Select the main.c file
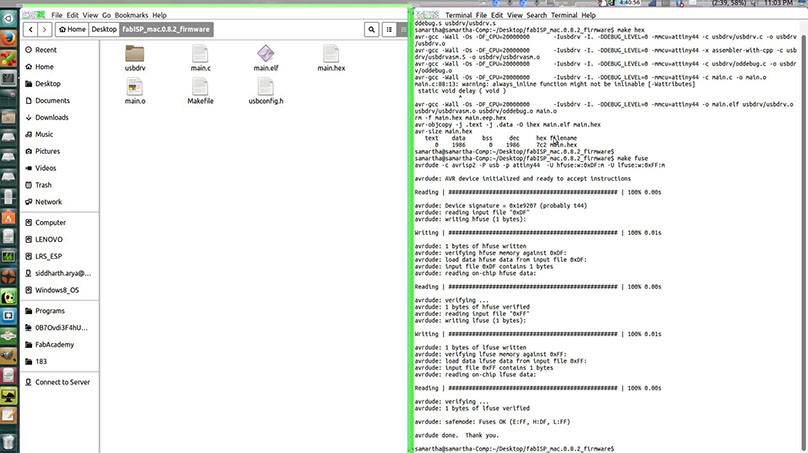 click(x=200, y=58)
